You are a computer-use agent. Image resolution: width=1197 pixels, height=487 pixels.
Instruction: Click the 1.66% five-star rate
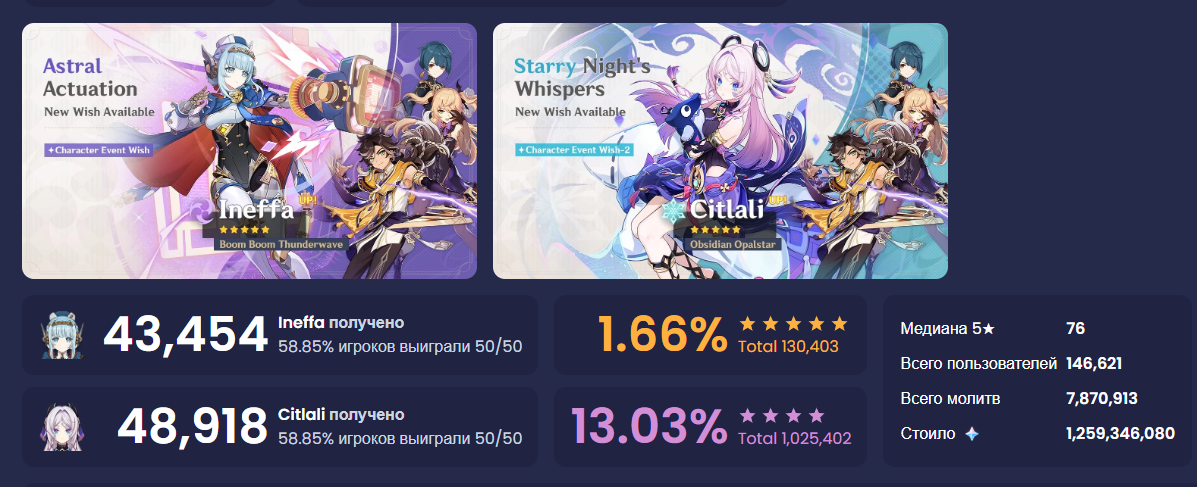[662, 334]
